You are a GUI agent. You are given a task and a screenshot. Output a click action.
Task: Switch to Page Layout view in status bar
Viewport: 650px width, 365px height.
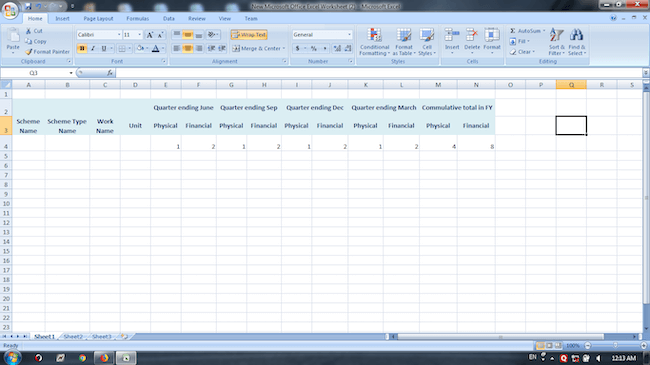coord(549,346)
